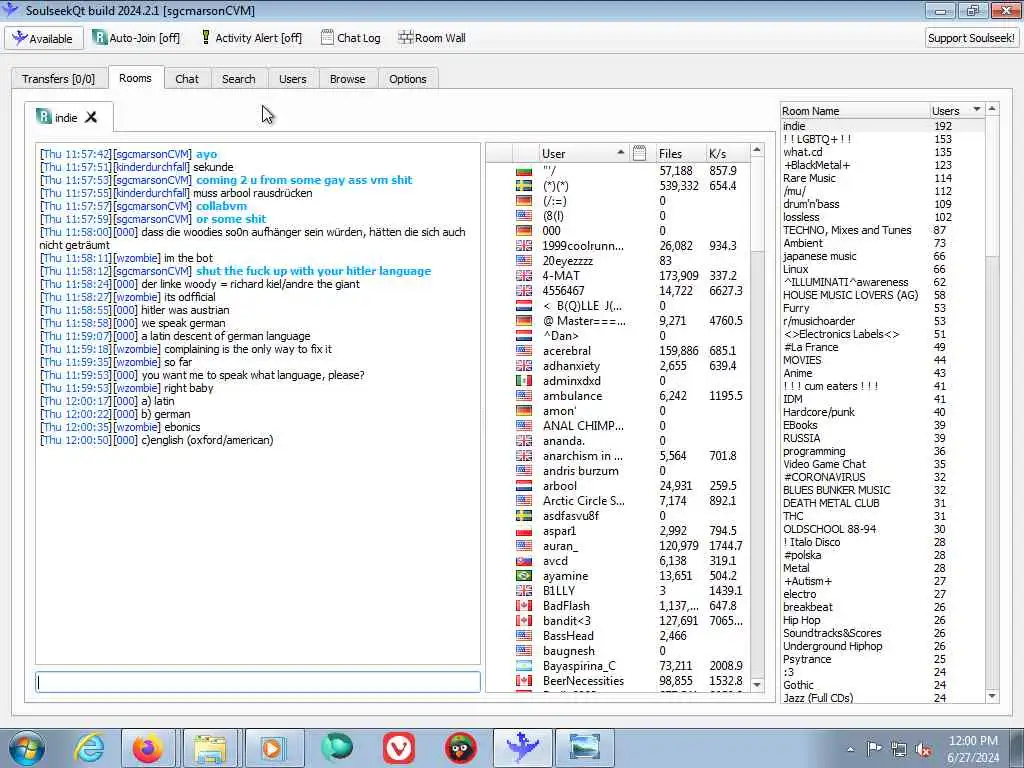
Task: Open the Options tab
Action: 408,78
